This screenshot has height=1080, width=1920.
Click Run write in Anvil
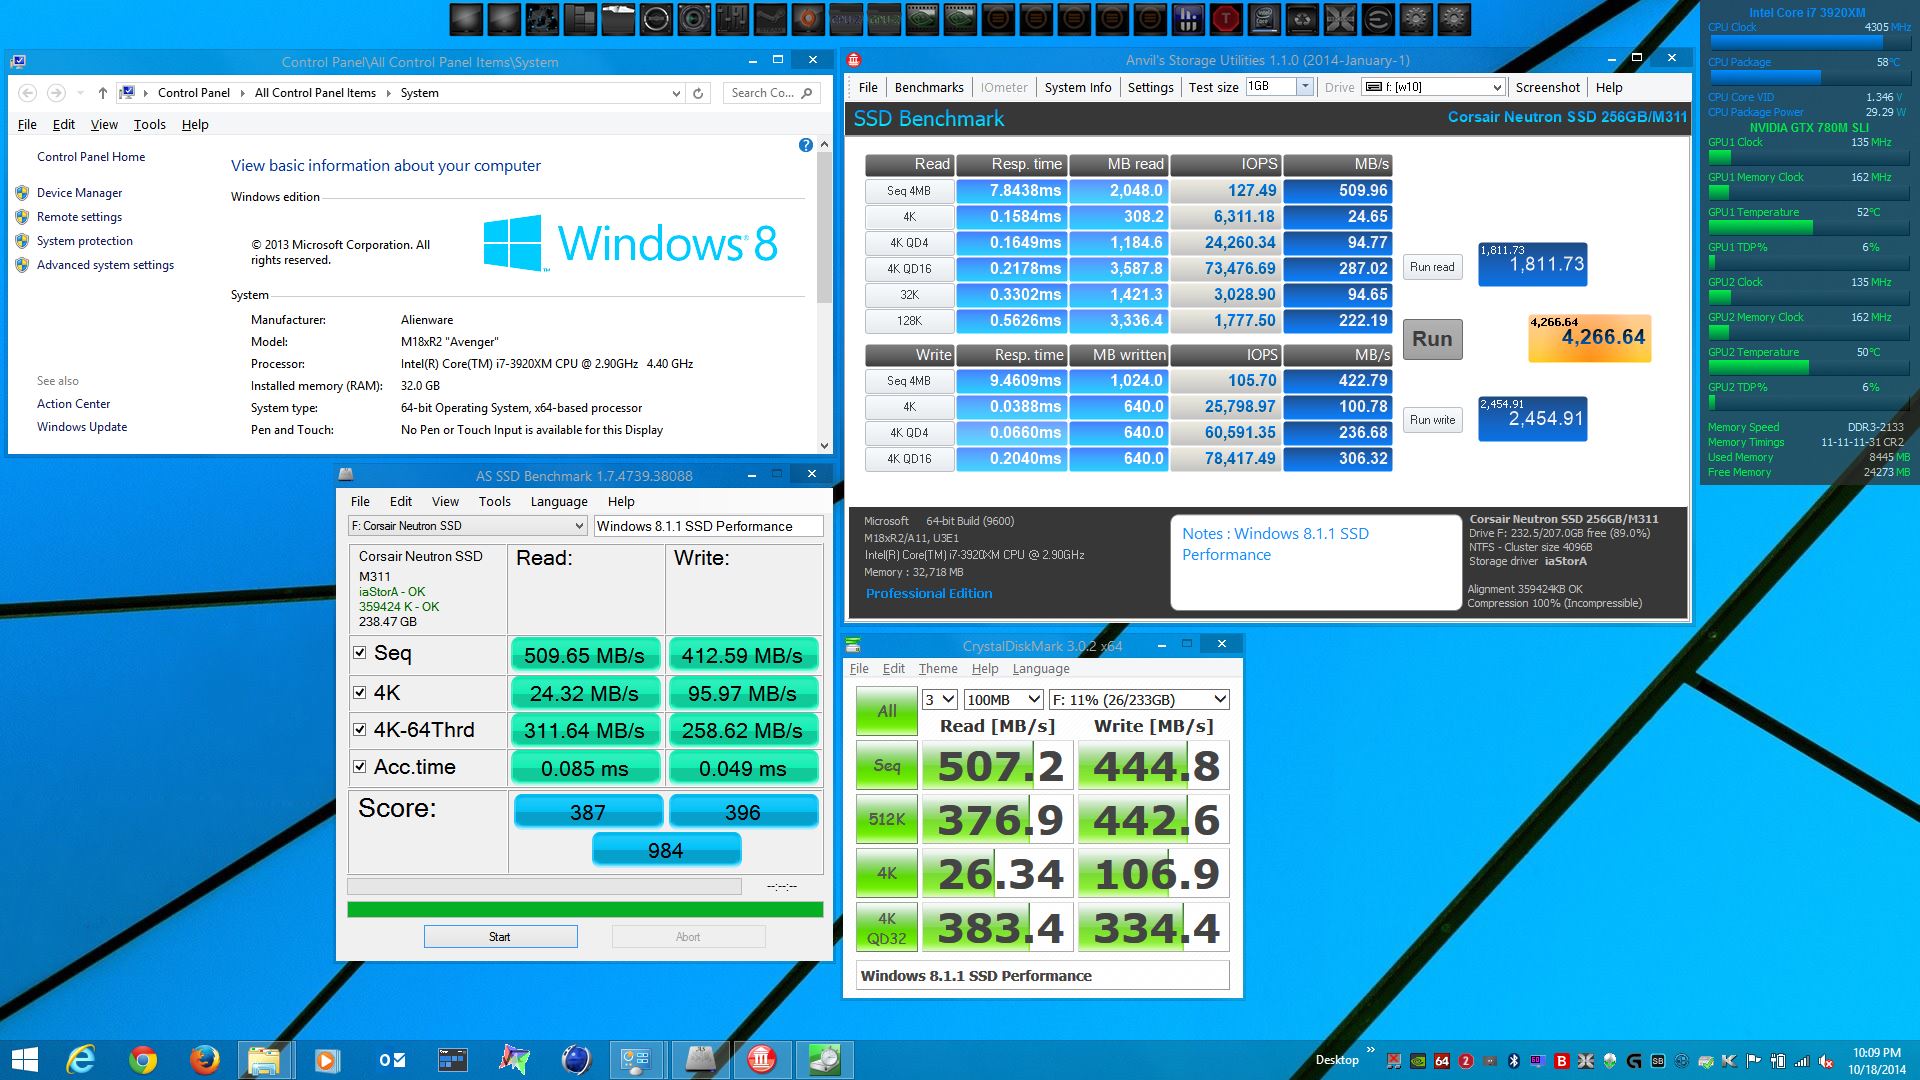click(x=1432, y=420)
